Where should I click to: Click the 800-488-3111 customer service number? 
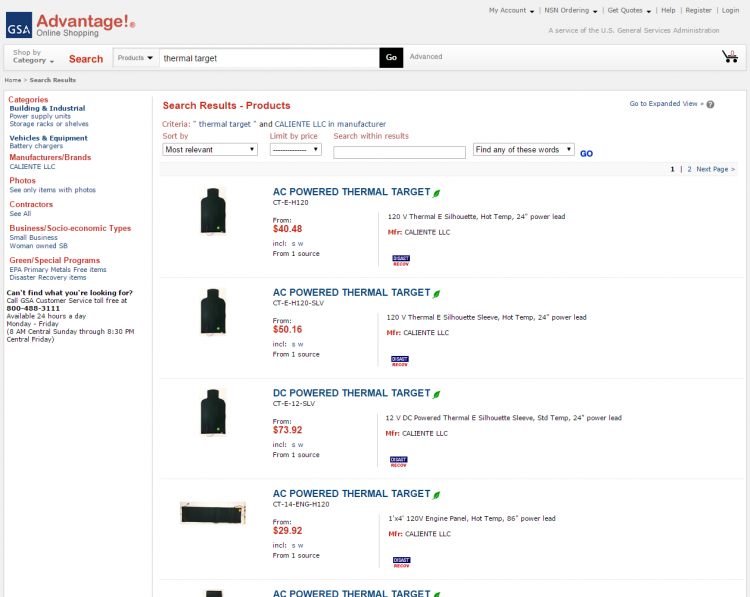[x=33, y=309]
